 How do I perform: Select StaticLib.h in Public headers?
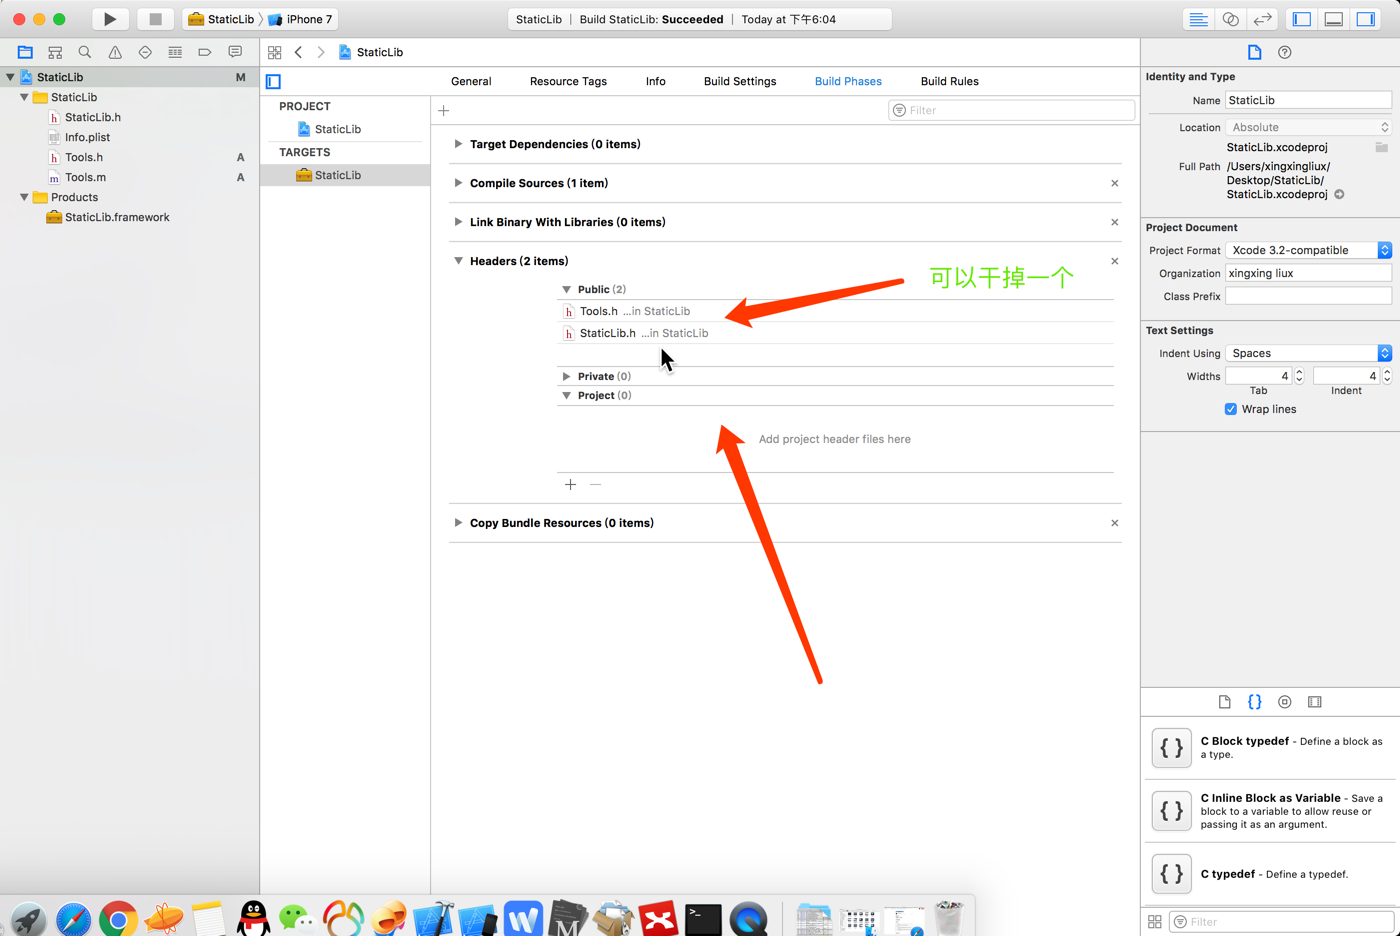tap(835, 333)
